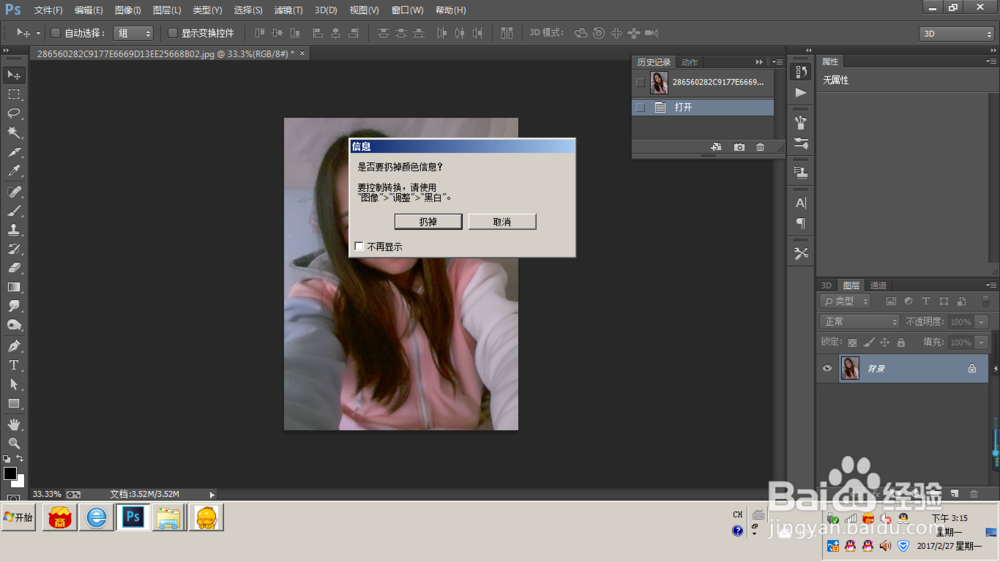
Task: Create new snapshot camera icon in History panel
Action: pyautogui.click(x=739, y=147)
